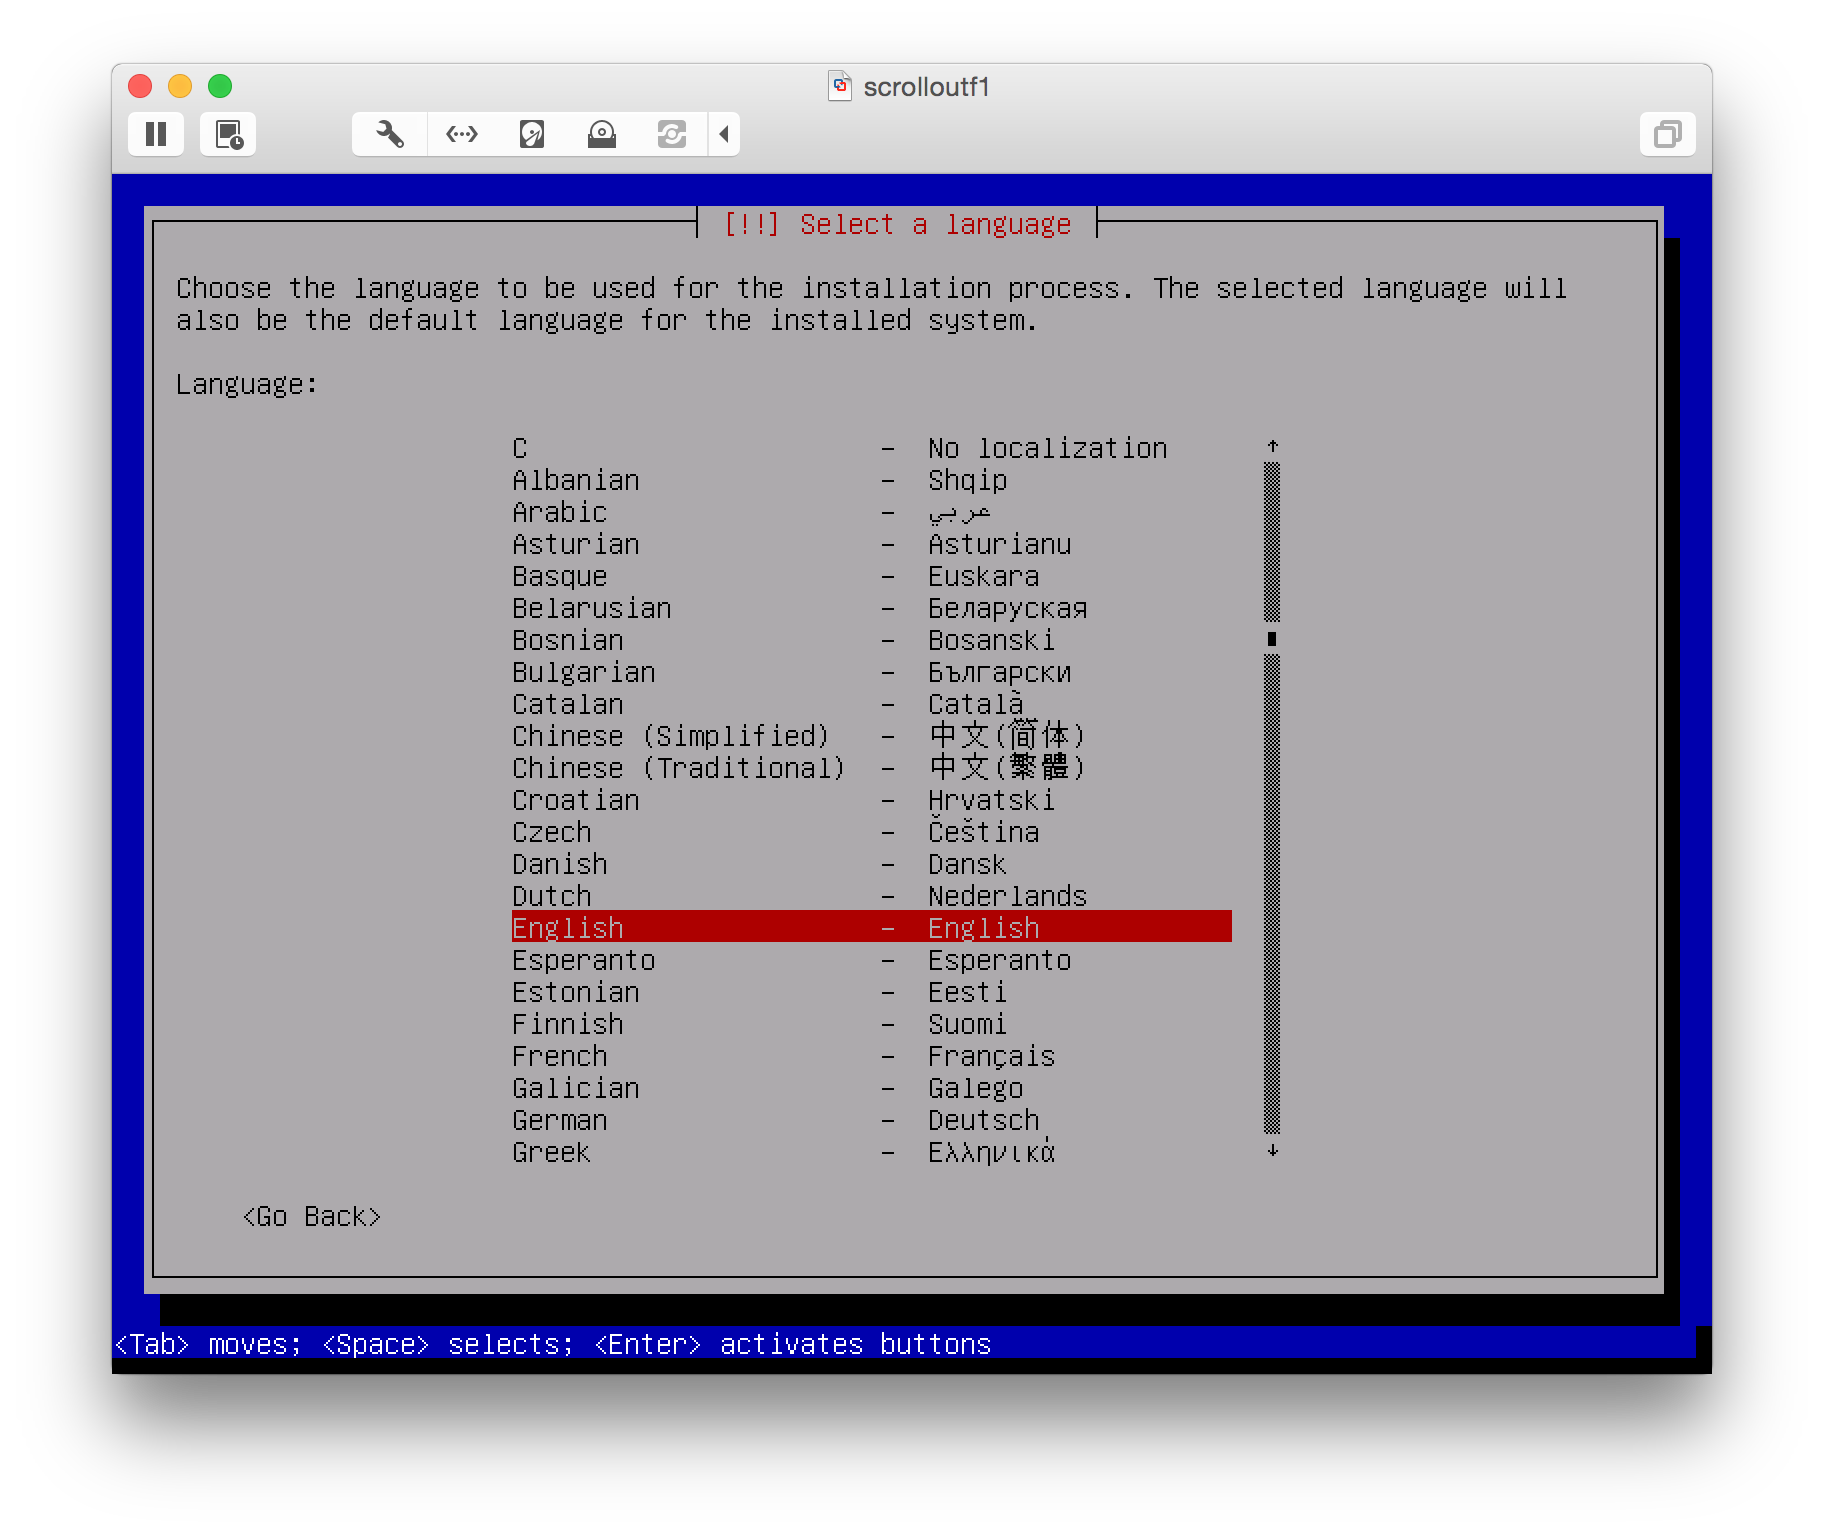Select German language
Screen dimensions: 1824x1534
point(871,1120)
